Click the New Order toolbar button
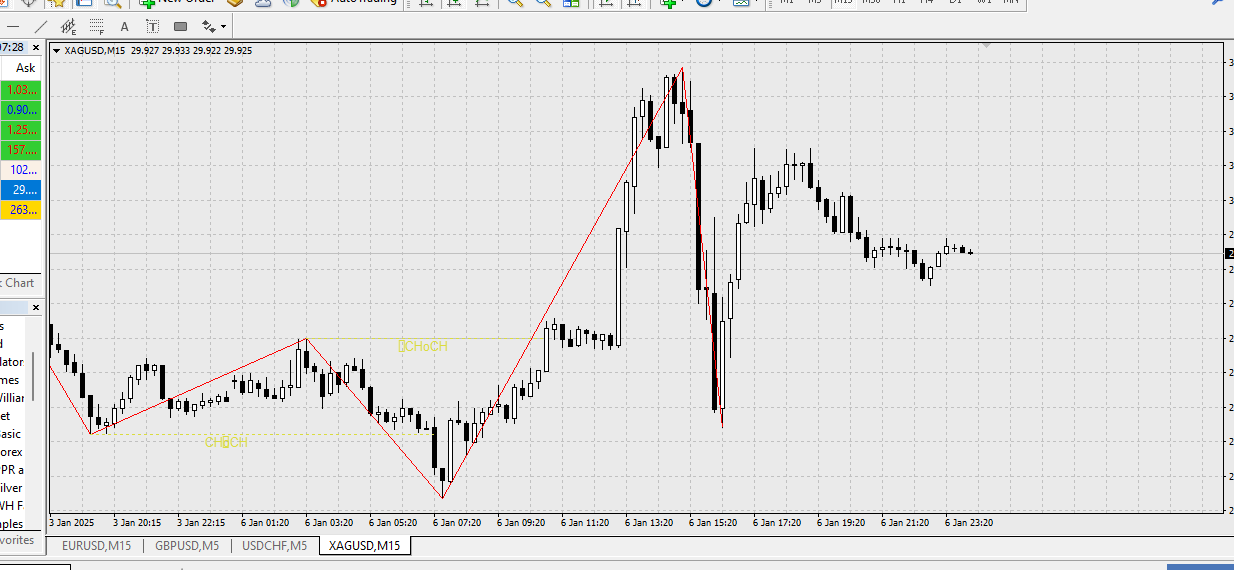Image resolution: width=1234 pixels, height=570 pixels. [178, 3]
